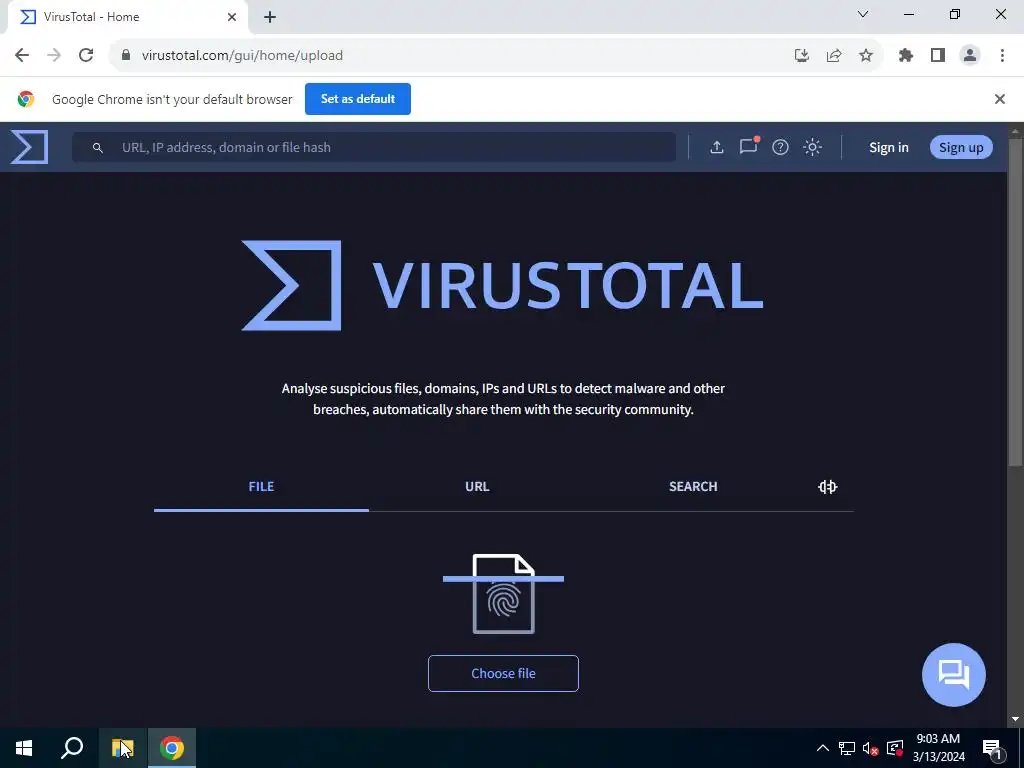Viewport: 1024px width, 768px height.
Task: Click the Chrome taskbar icon
Action: tap(172, 748)
